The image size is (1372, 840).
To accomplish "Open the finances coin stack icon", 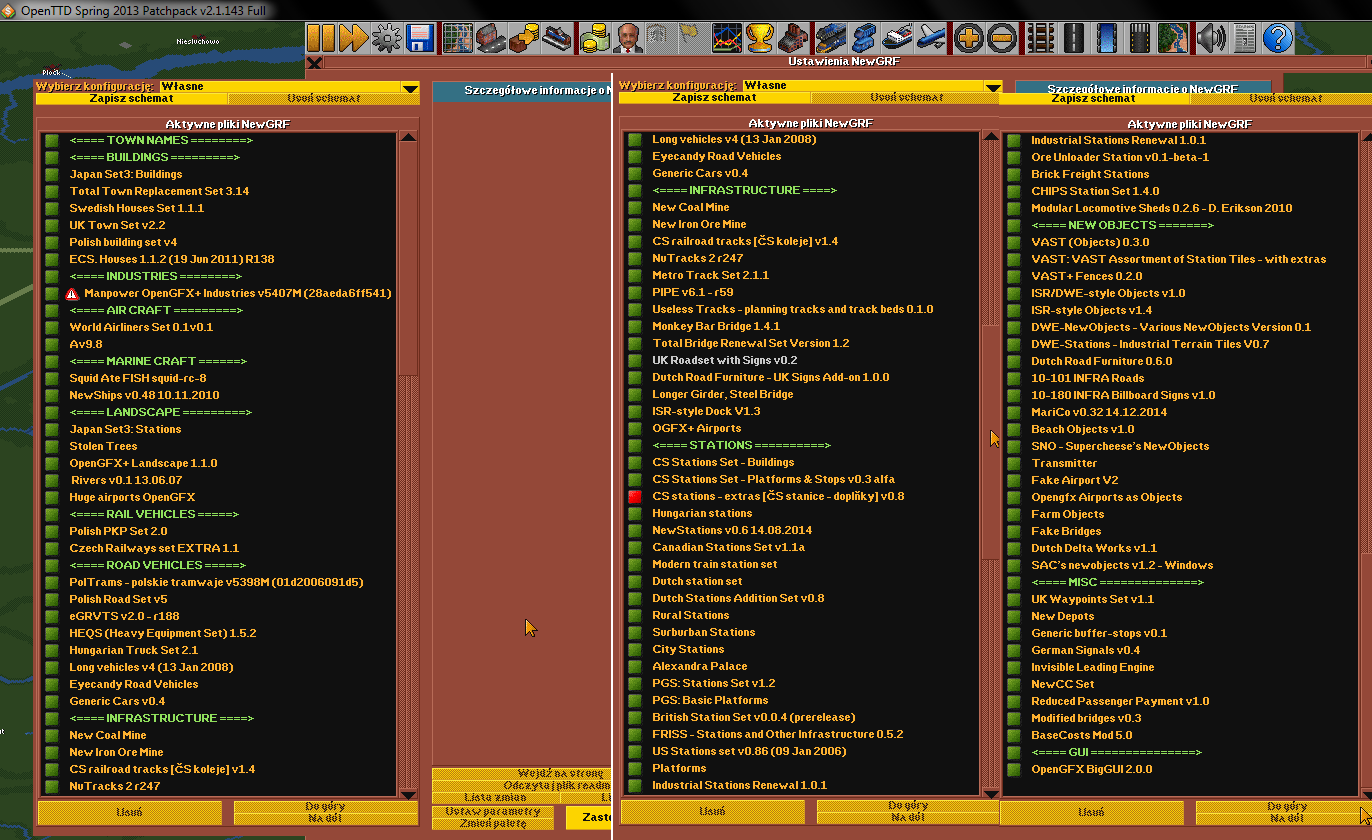I will tap(595, 39).
